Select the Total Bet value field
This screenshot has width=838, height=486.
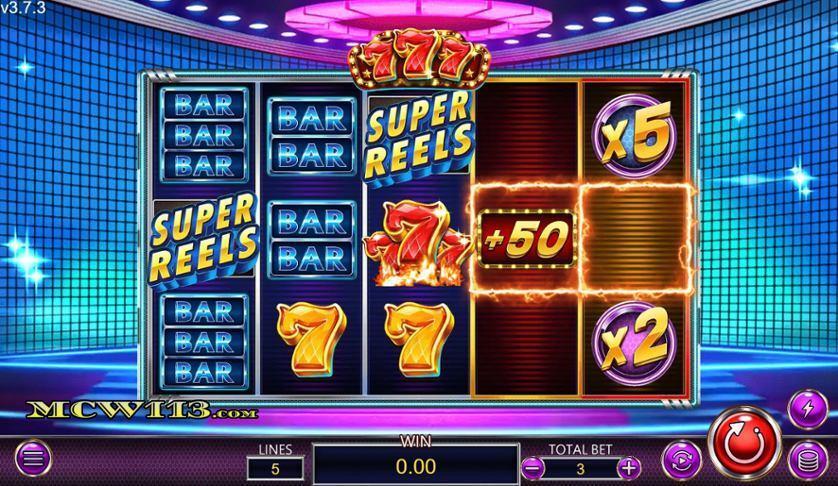pos(580,469)
